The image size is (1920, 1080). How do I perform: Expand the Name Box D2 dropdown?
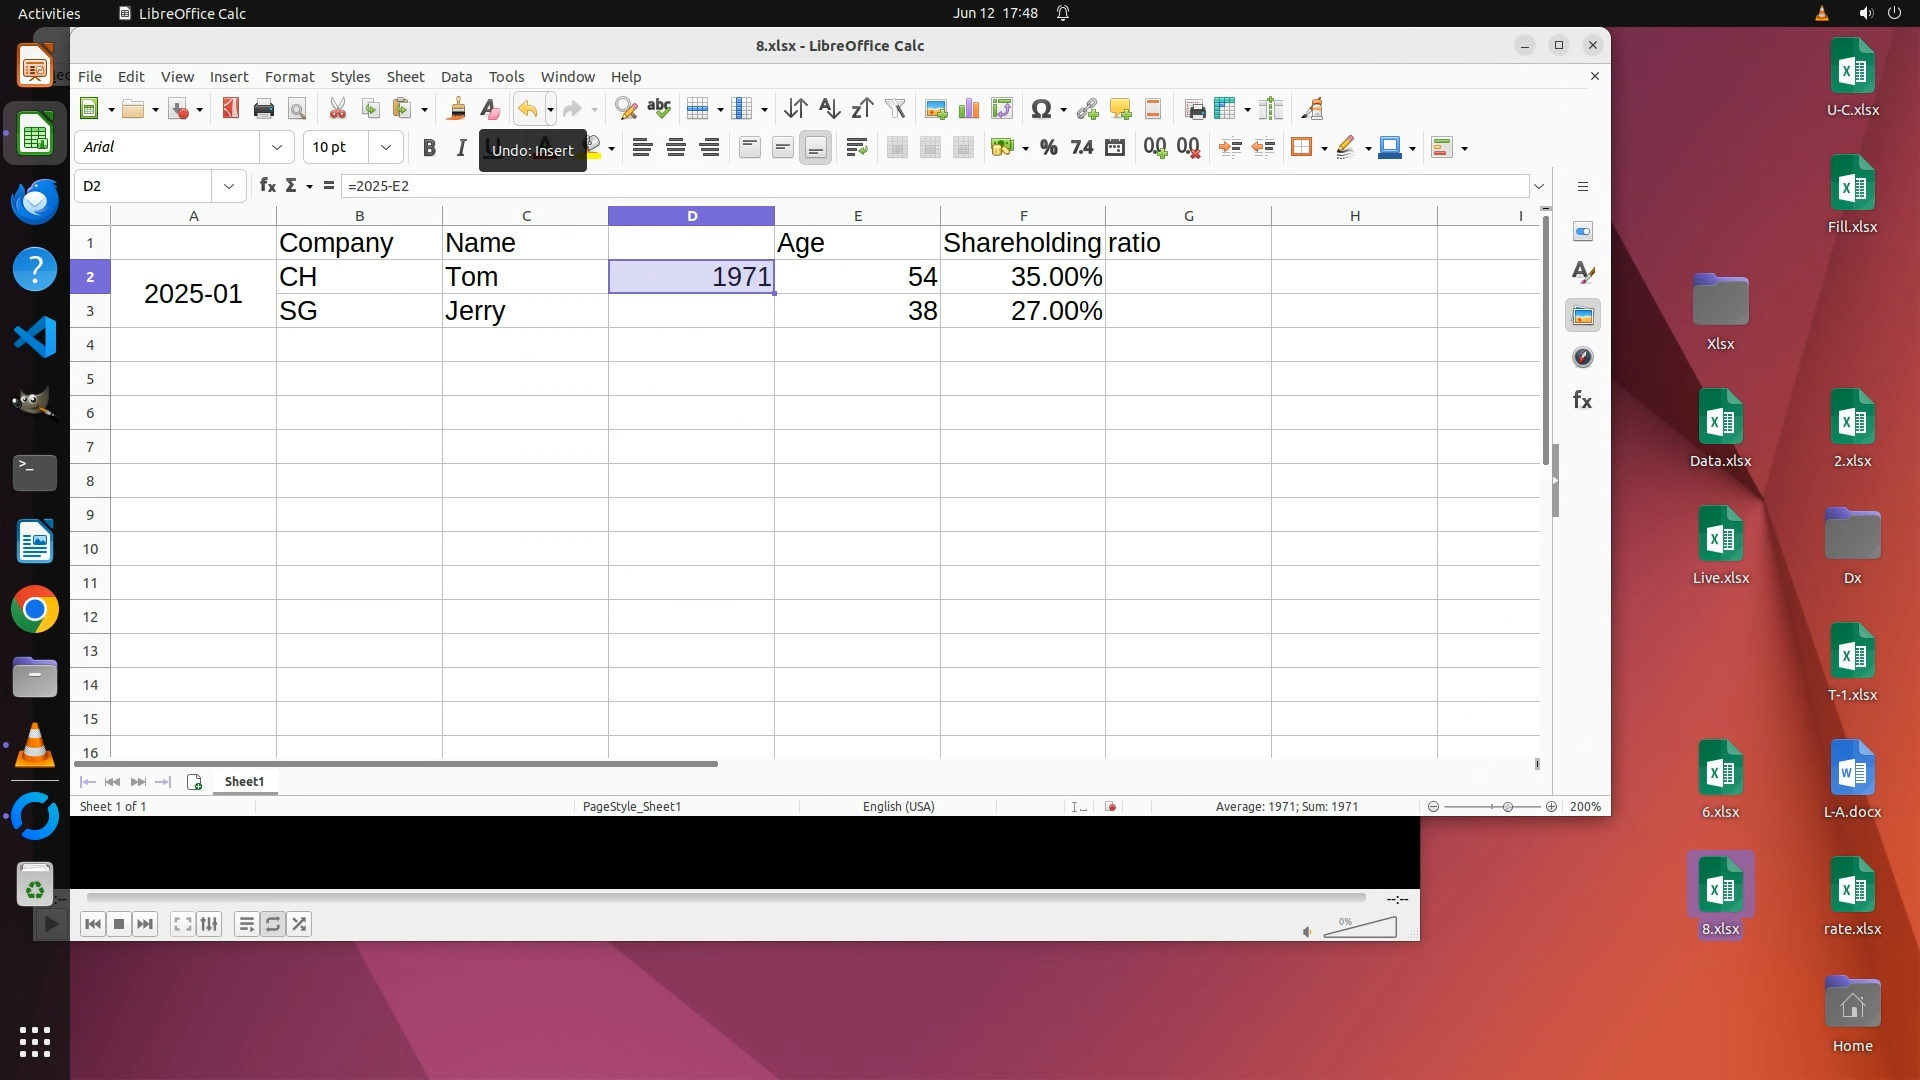click(229, 186)
